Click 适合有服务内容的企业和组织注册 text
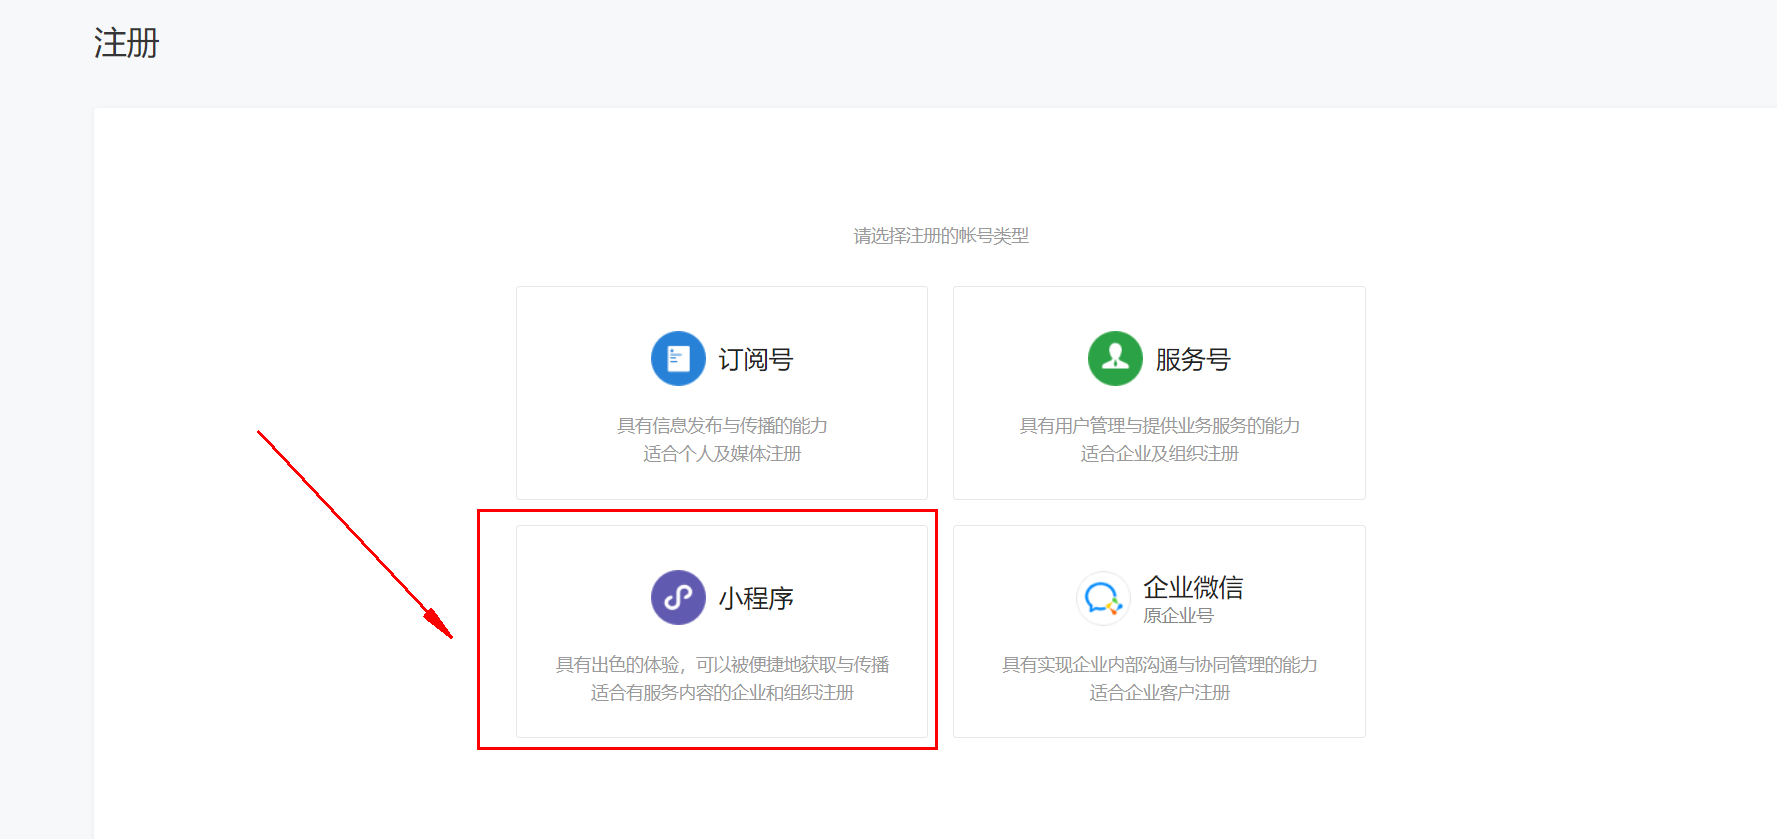The height and width of the screenshot is (839, 1777). click(722, 693)
